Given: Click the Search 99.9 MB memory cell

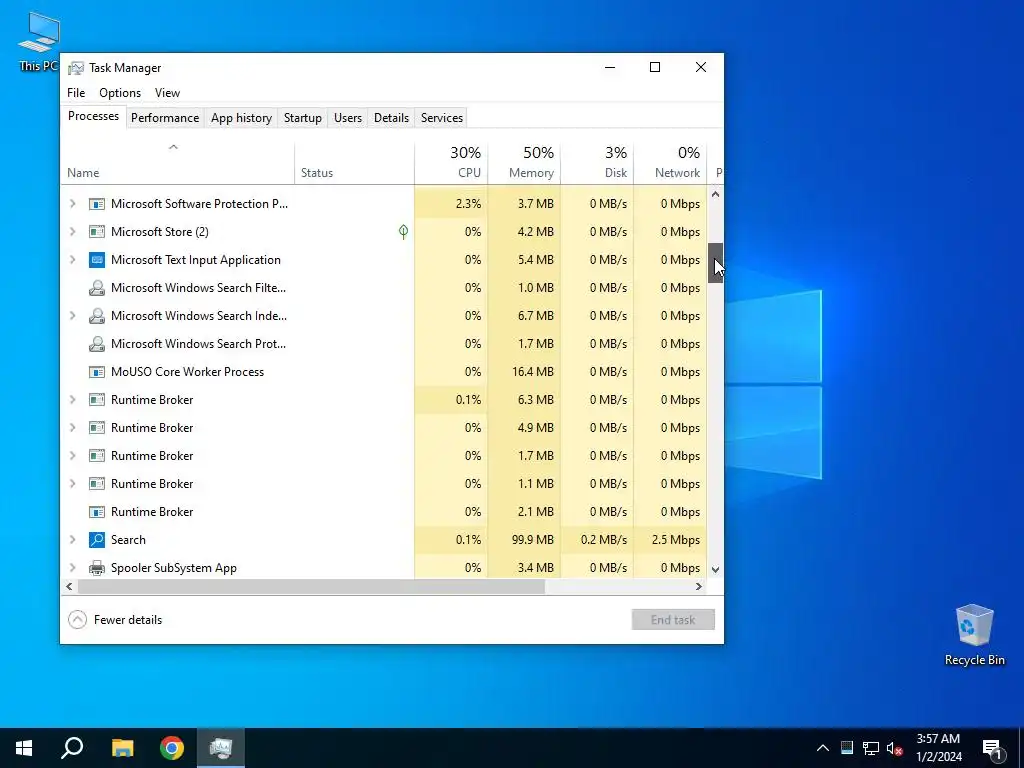Looking at the screenshot, I should click(524, 540).
